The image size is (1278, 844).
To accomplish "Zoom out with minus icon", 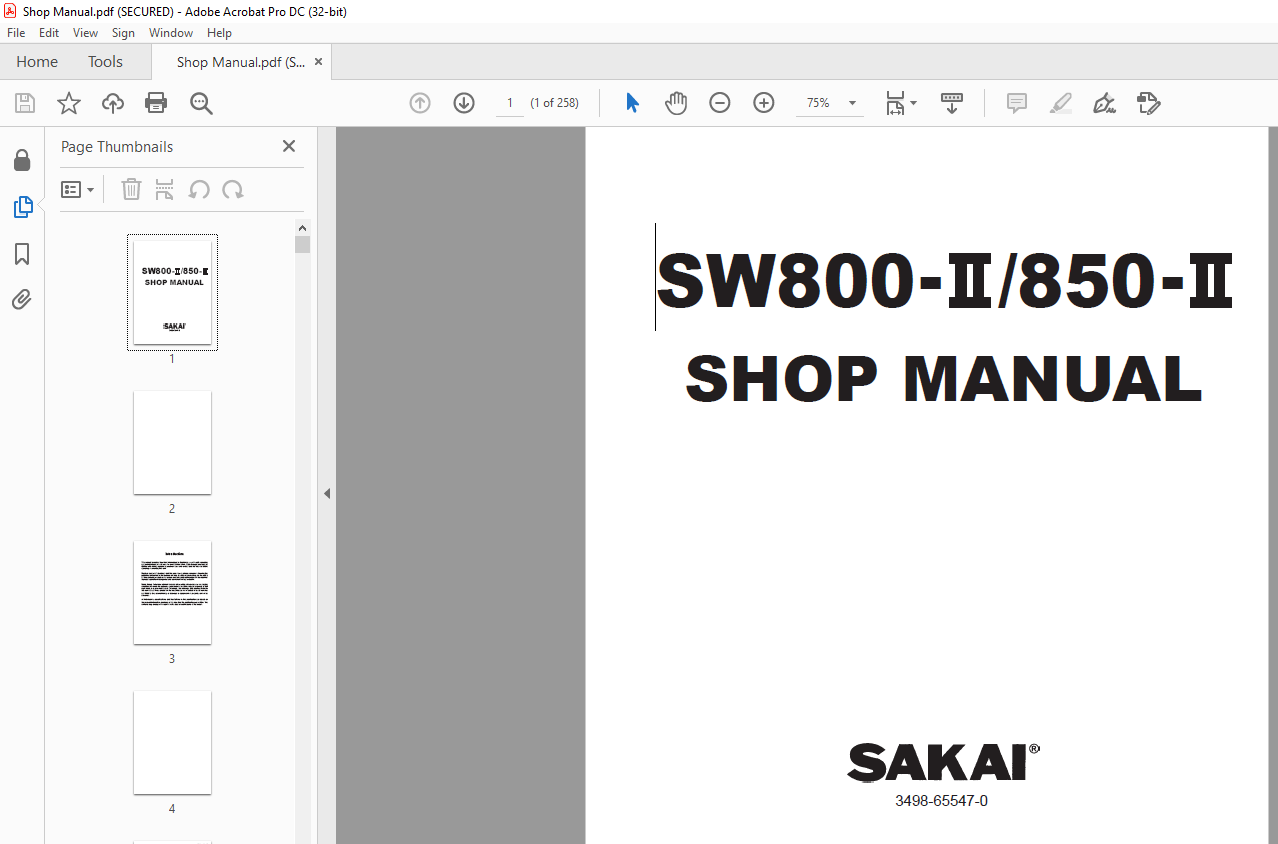I will (720, 103).
